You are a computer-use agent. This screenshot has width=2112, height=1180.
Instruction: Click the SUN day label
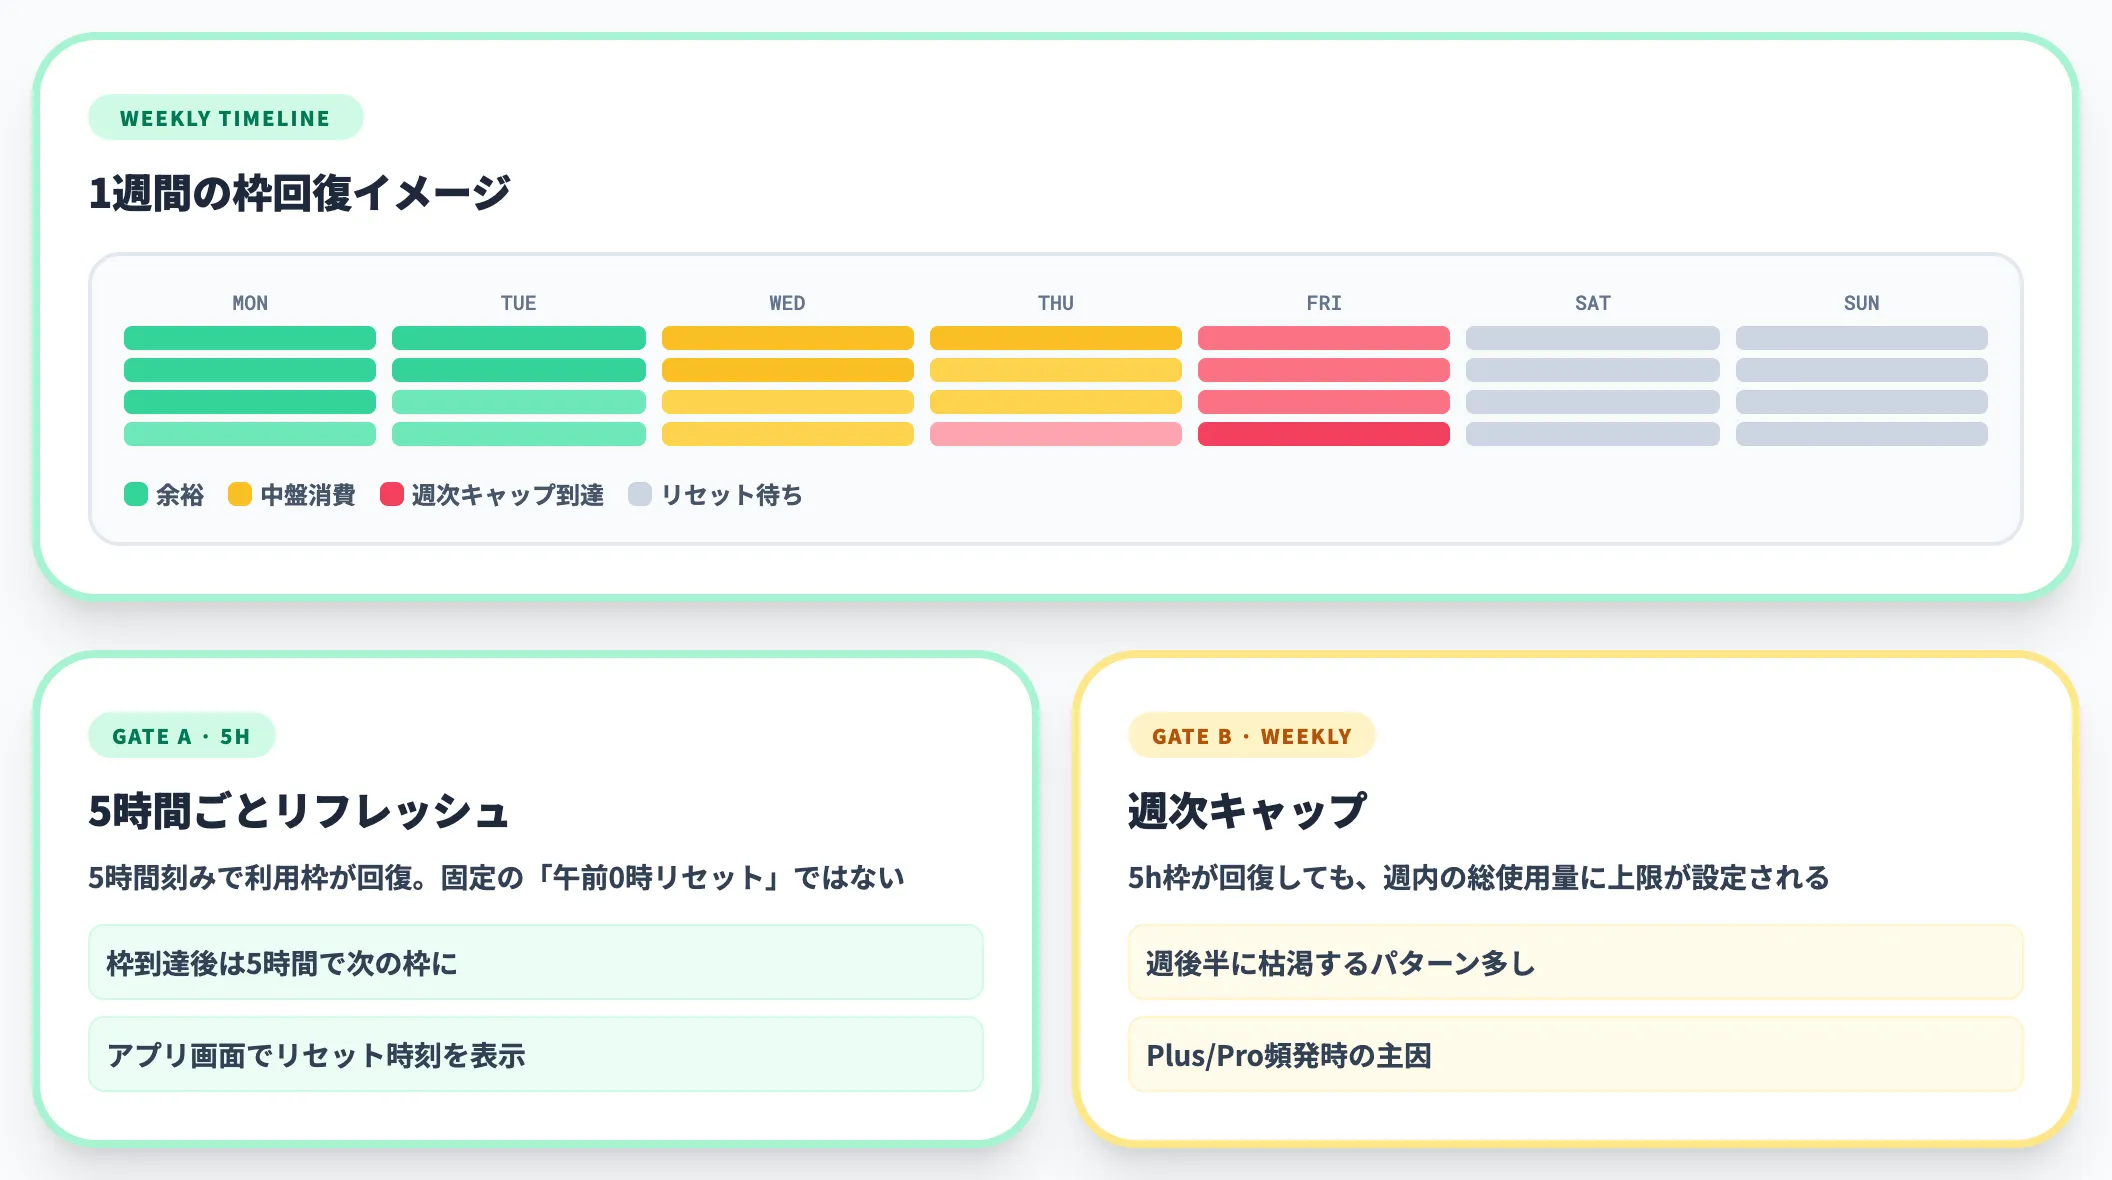[x=1862, y=303]
